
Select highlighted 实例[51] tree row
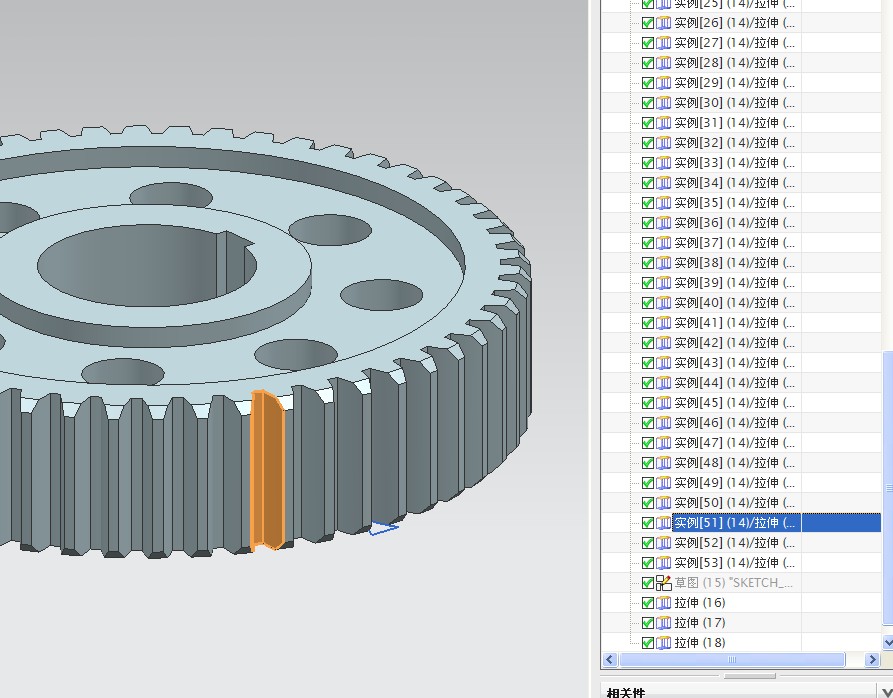[776, 523]
